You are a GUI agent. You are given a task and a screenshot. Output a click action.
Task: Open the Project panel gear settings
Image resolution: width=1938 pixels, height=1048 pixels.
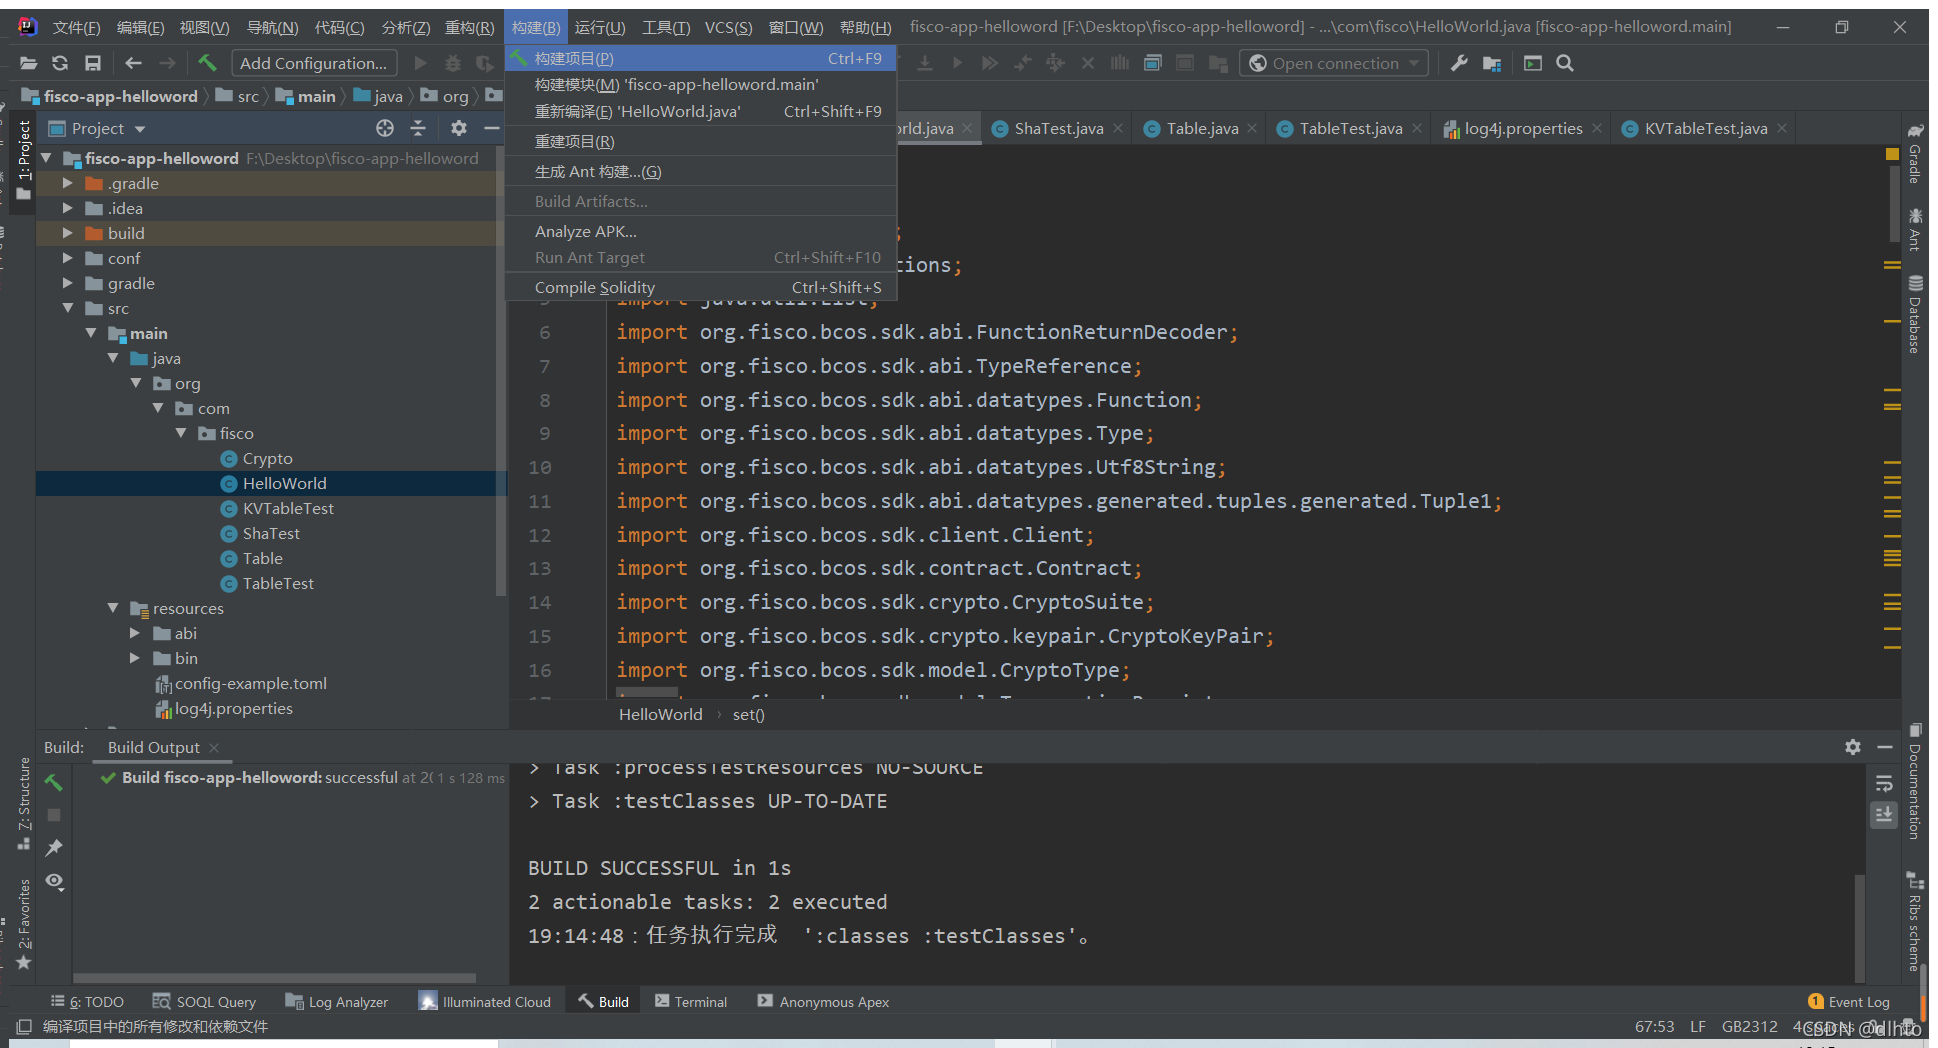pyautogui.click(x=459, y=128)
